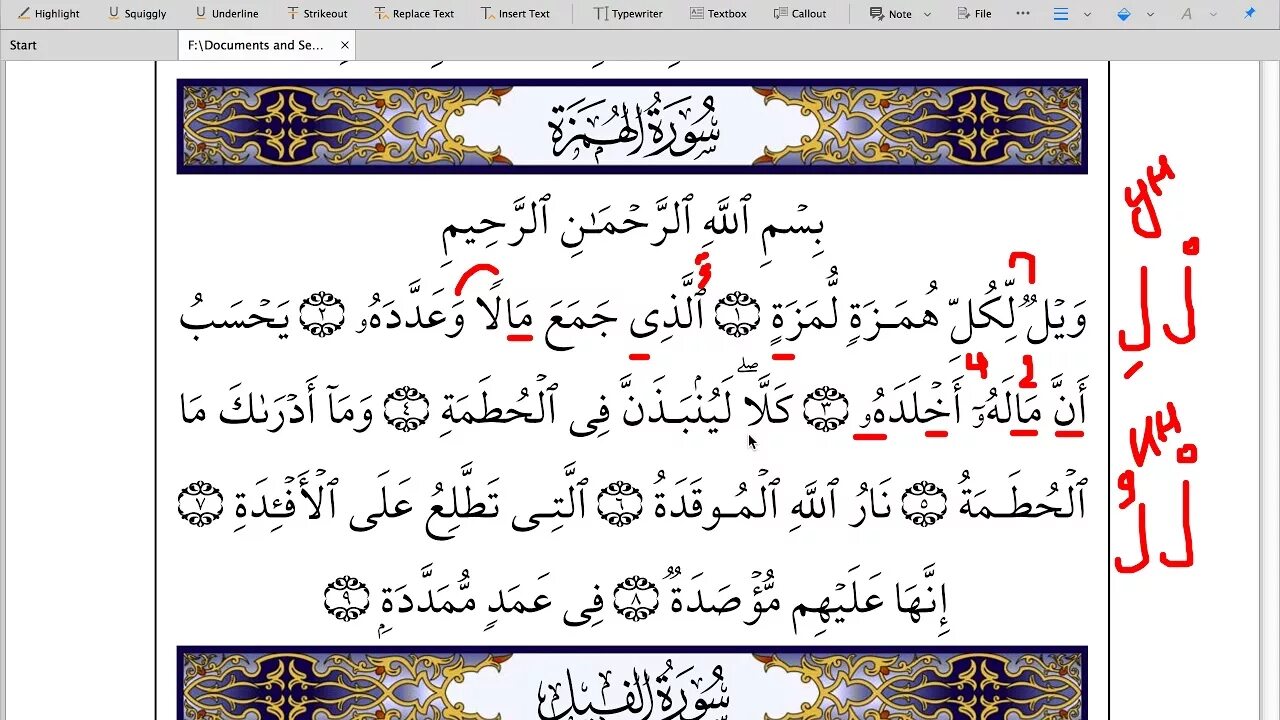The height and width of the screenshot is (720, 1280).
Task: Select the Highlight annotation tool
Action: 48,14
